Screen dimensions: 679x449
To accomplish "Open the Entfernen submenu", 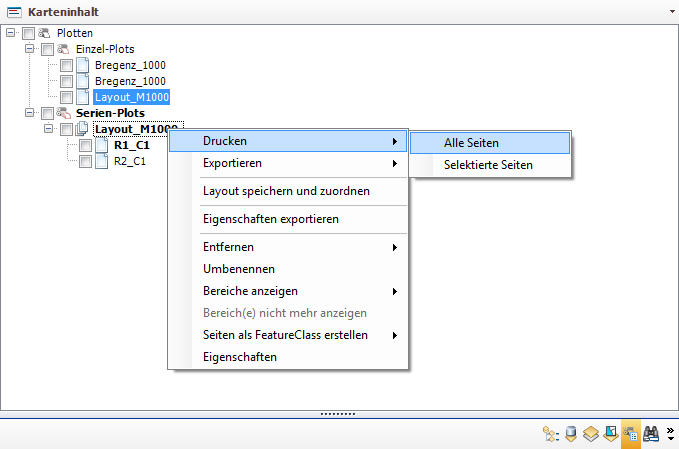I will (288, 247).
